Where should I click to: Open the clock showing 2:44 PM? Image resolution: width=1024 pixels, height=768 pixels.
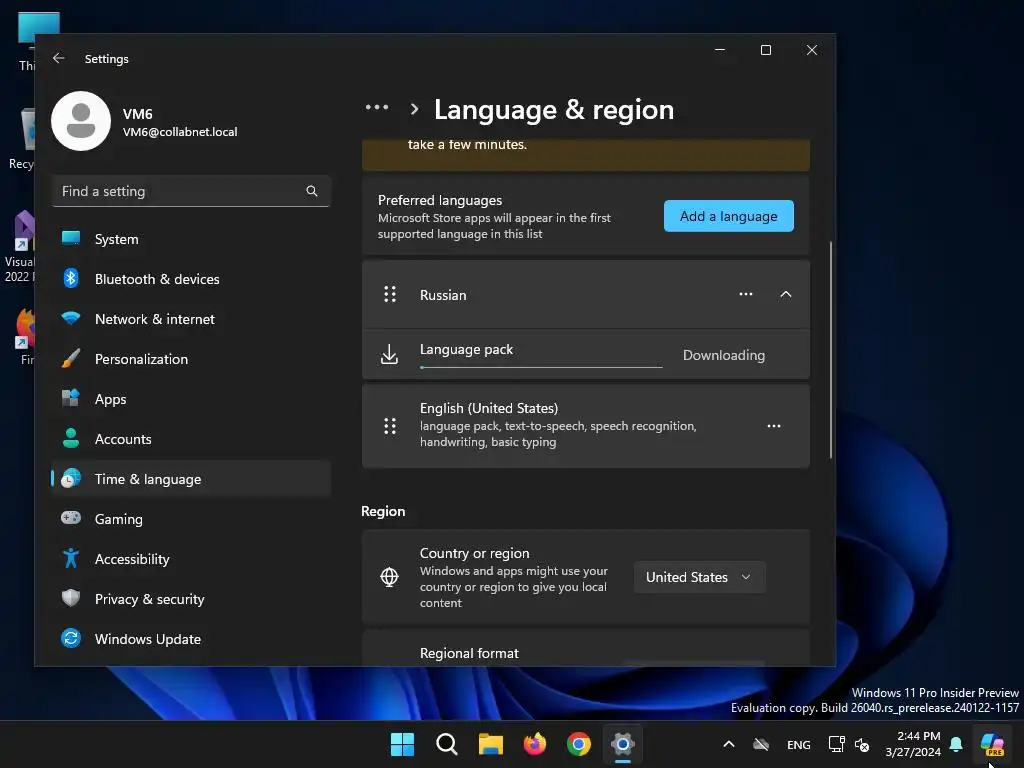[x=913, y=744]
